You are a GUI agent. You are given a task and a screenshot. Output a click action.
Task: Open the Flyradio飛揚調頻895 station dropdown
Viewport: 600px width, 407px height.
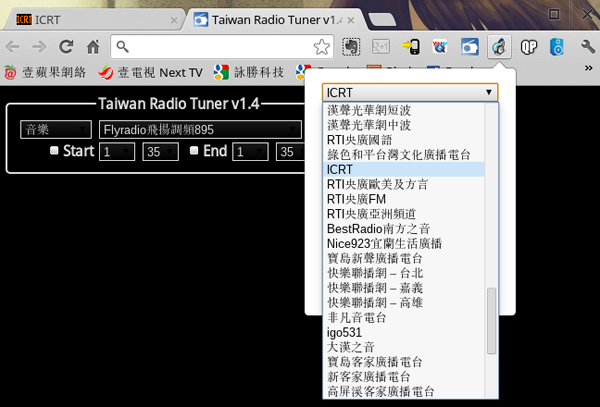201,129
